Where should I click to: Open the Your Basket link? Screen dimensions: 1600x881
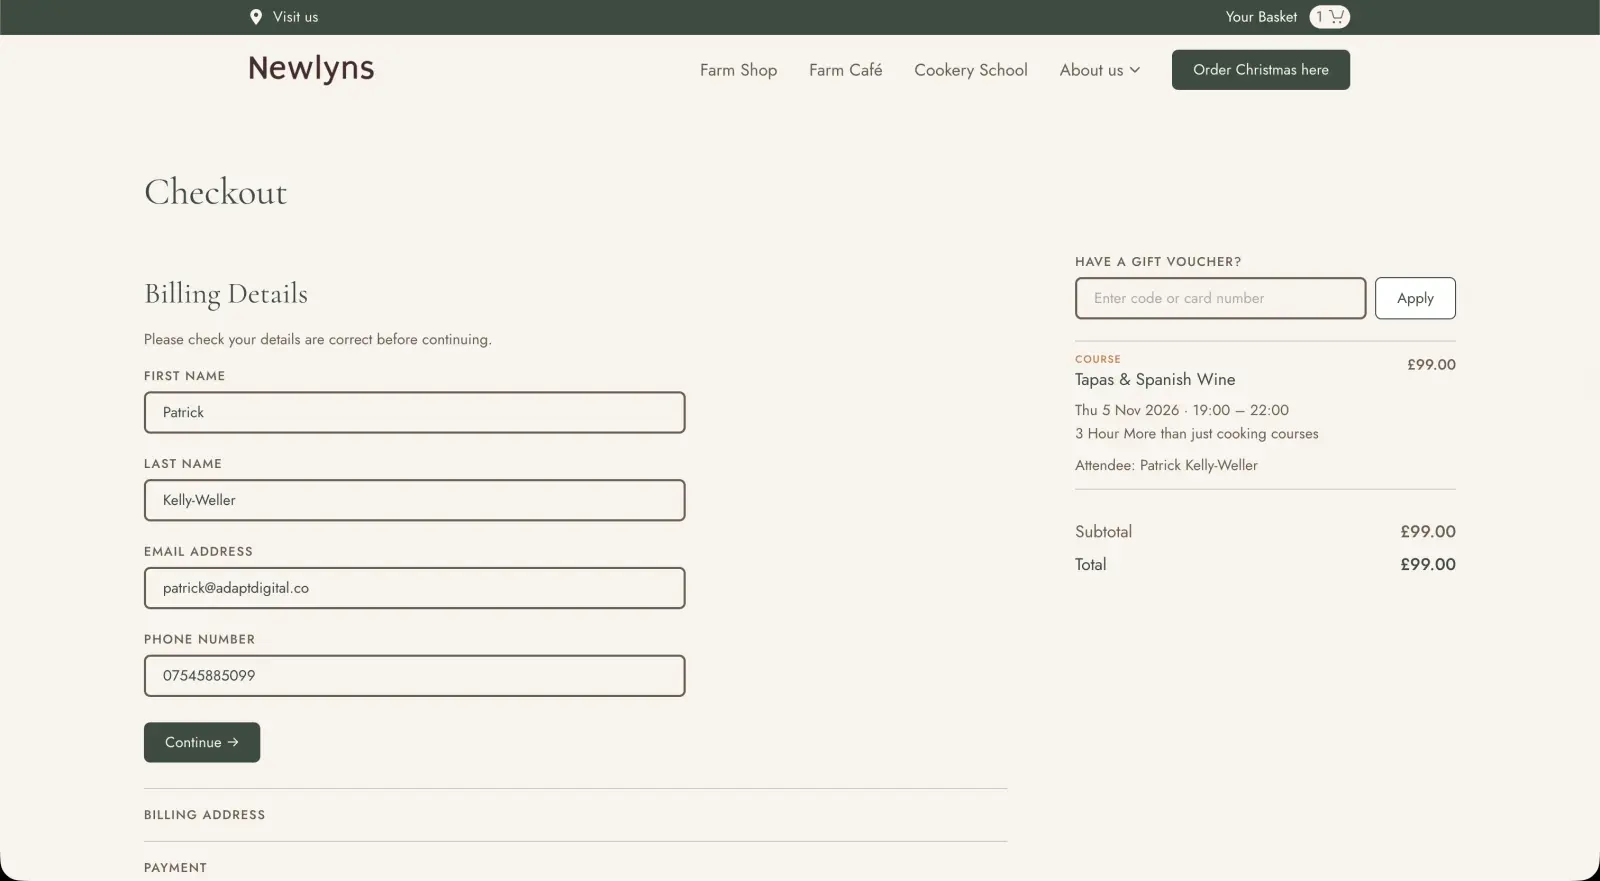tap(1261, 17)
